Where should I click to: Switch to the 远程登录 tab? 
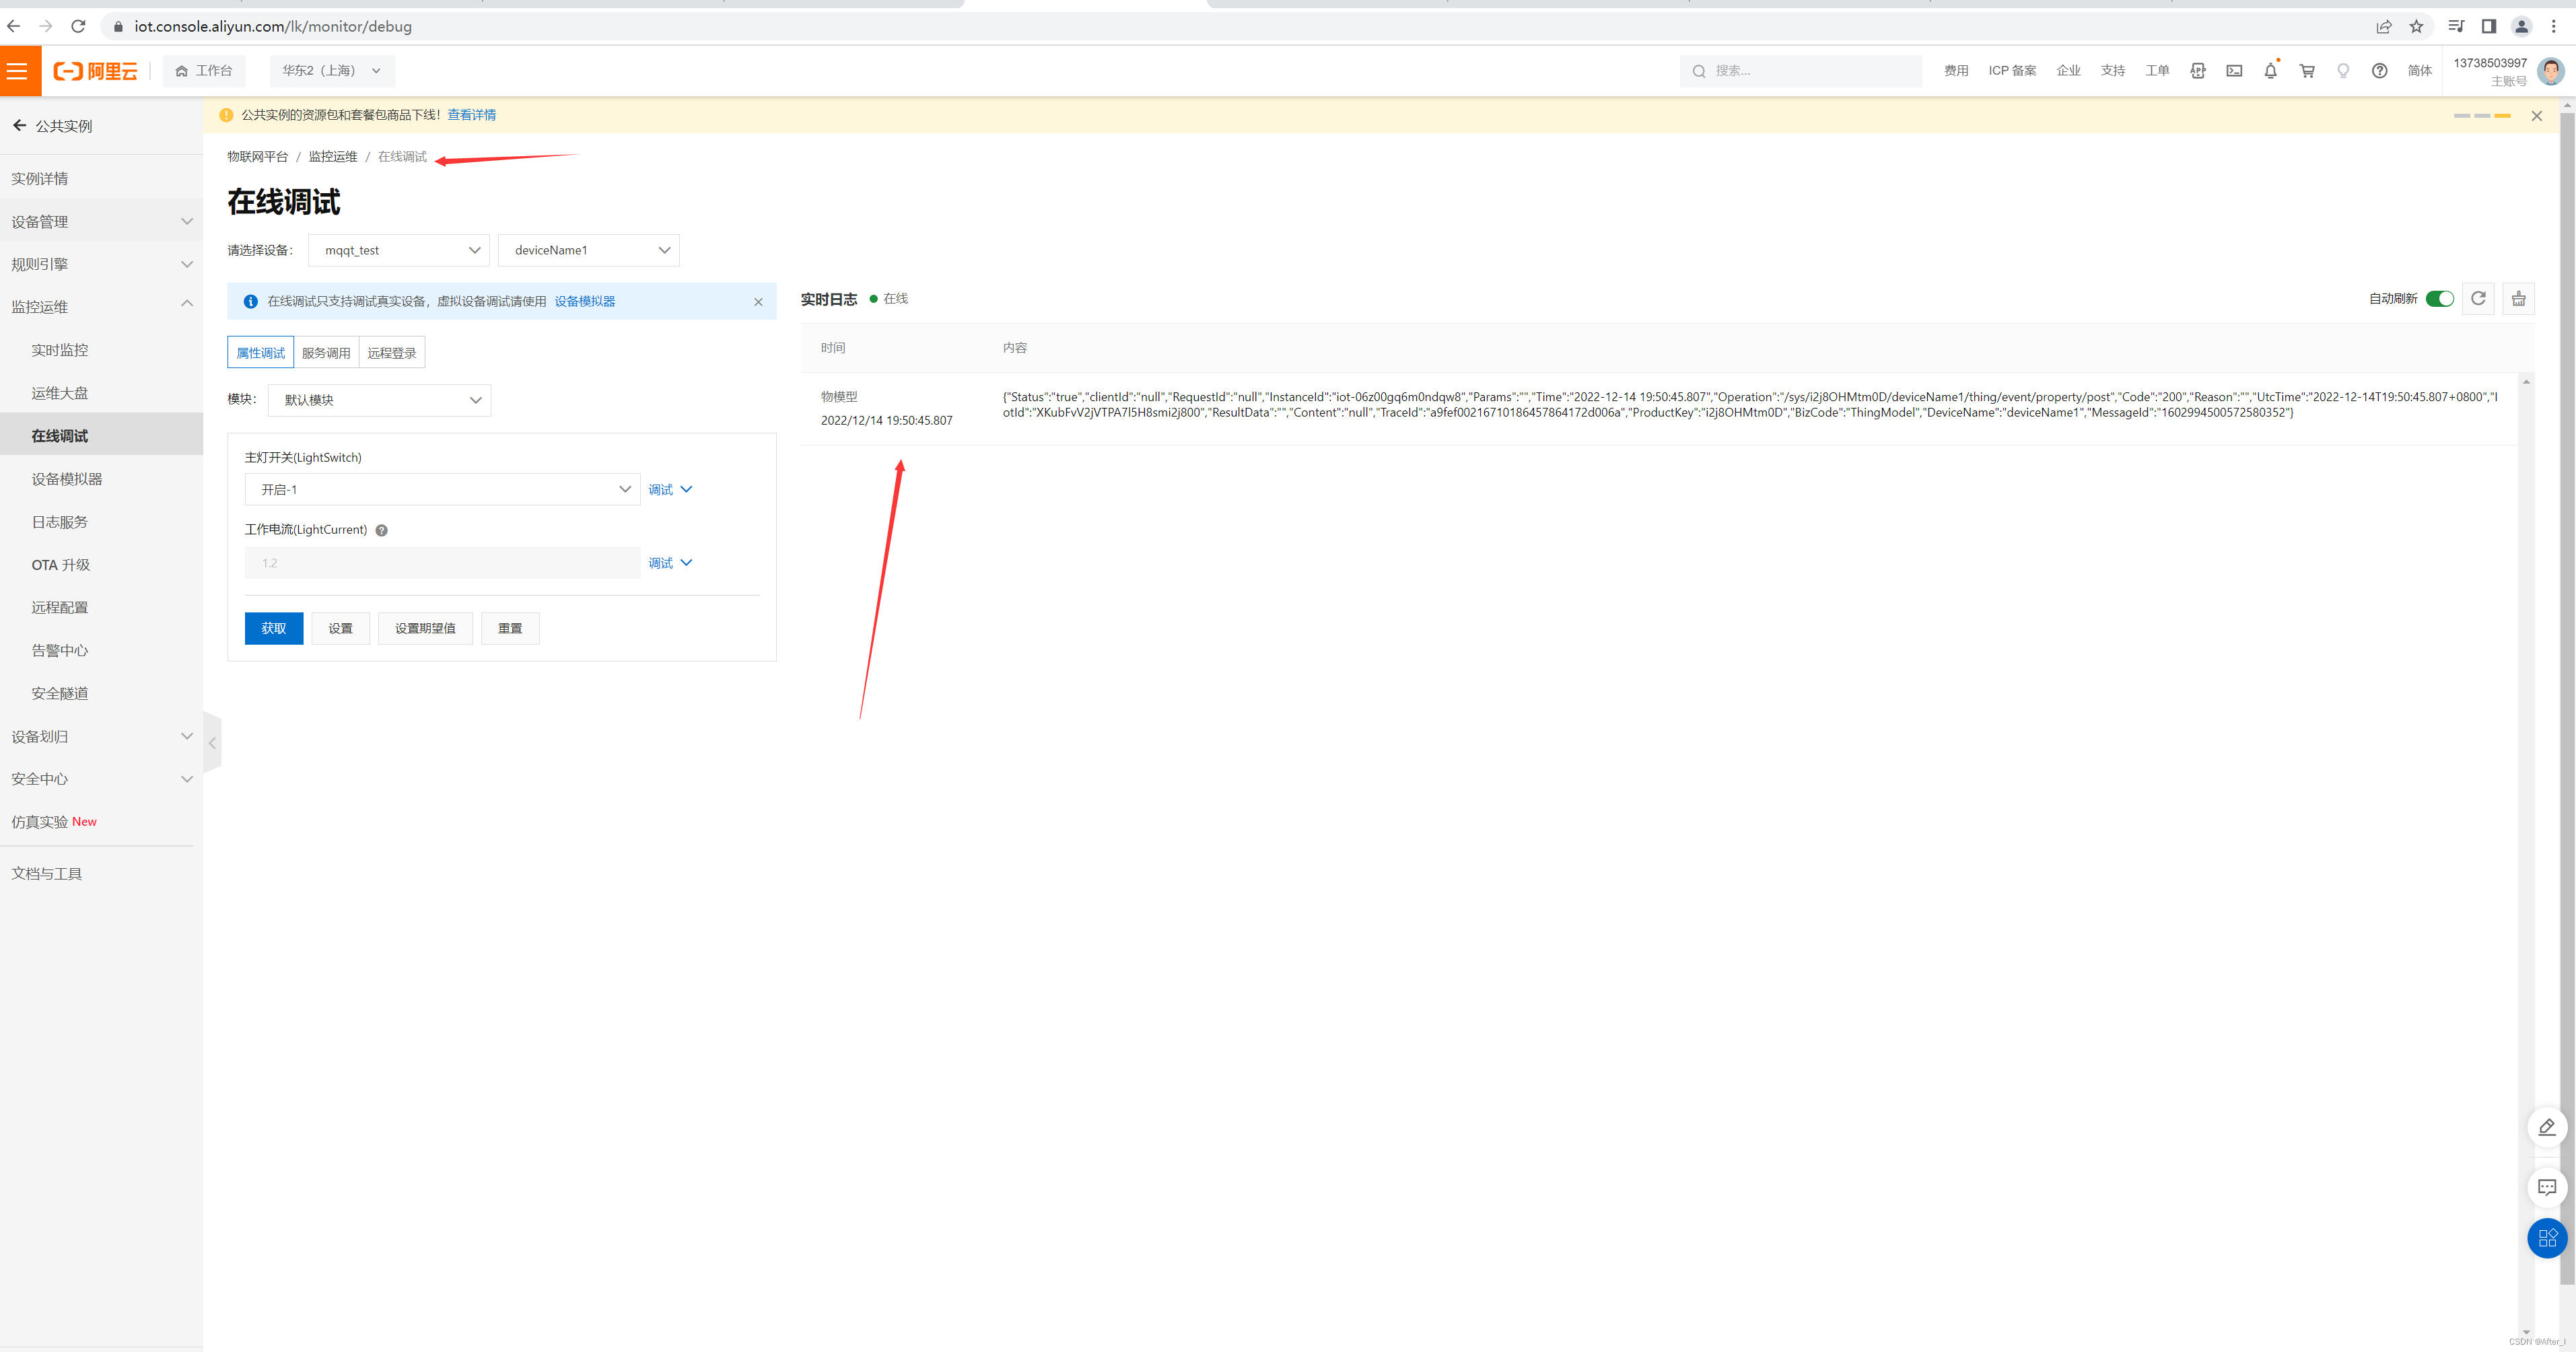392,353
